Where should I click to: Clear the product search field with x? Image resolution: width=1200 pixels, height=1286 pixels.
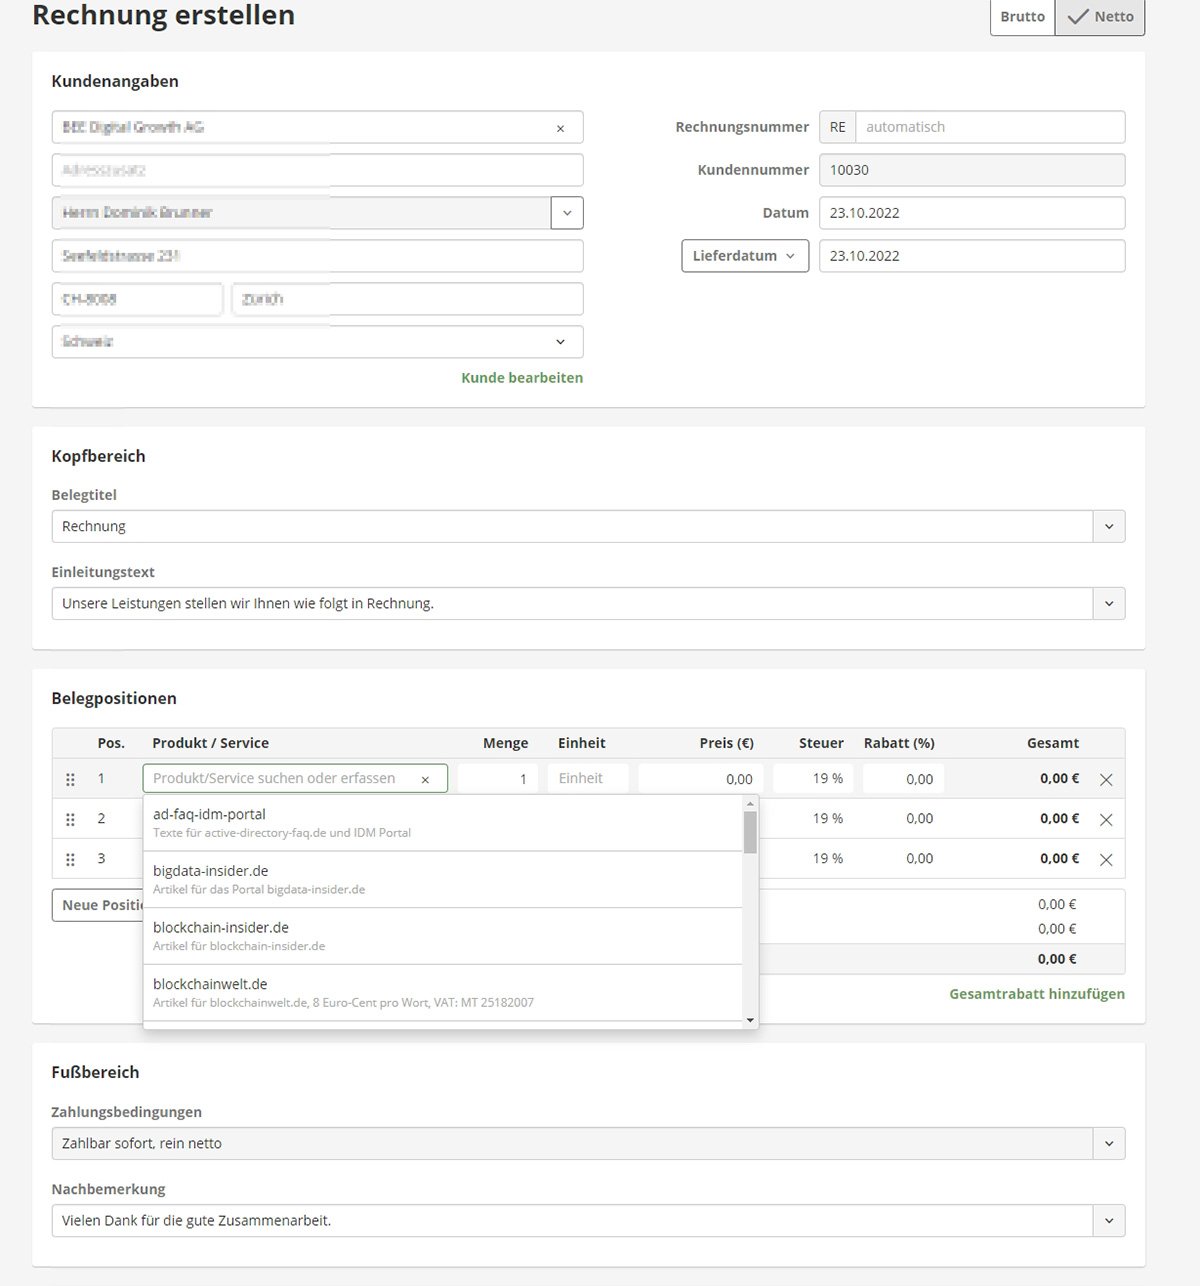click(425, 780)
